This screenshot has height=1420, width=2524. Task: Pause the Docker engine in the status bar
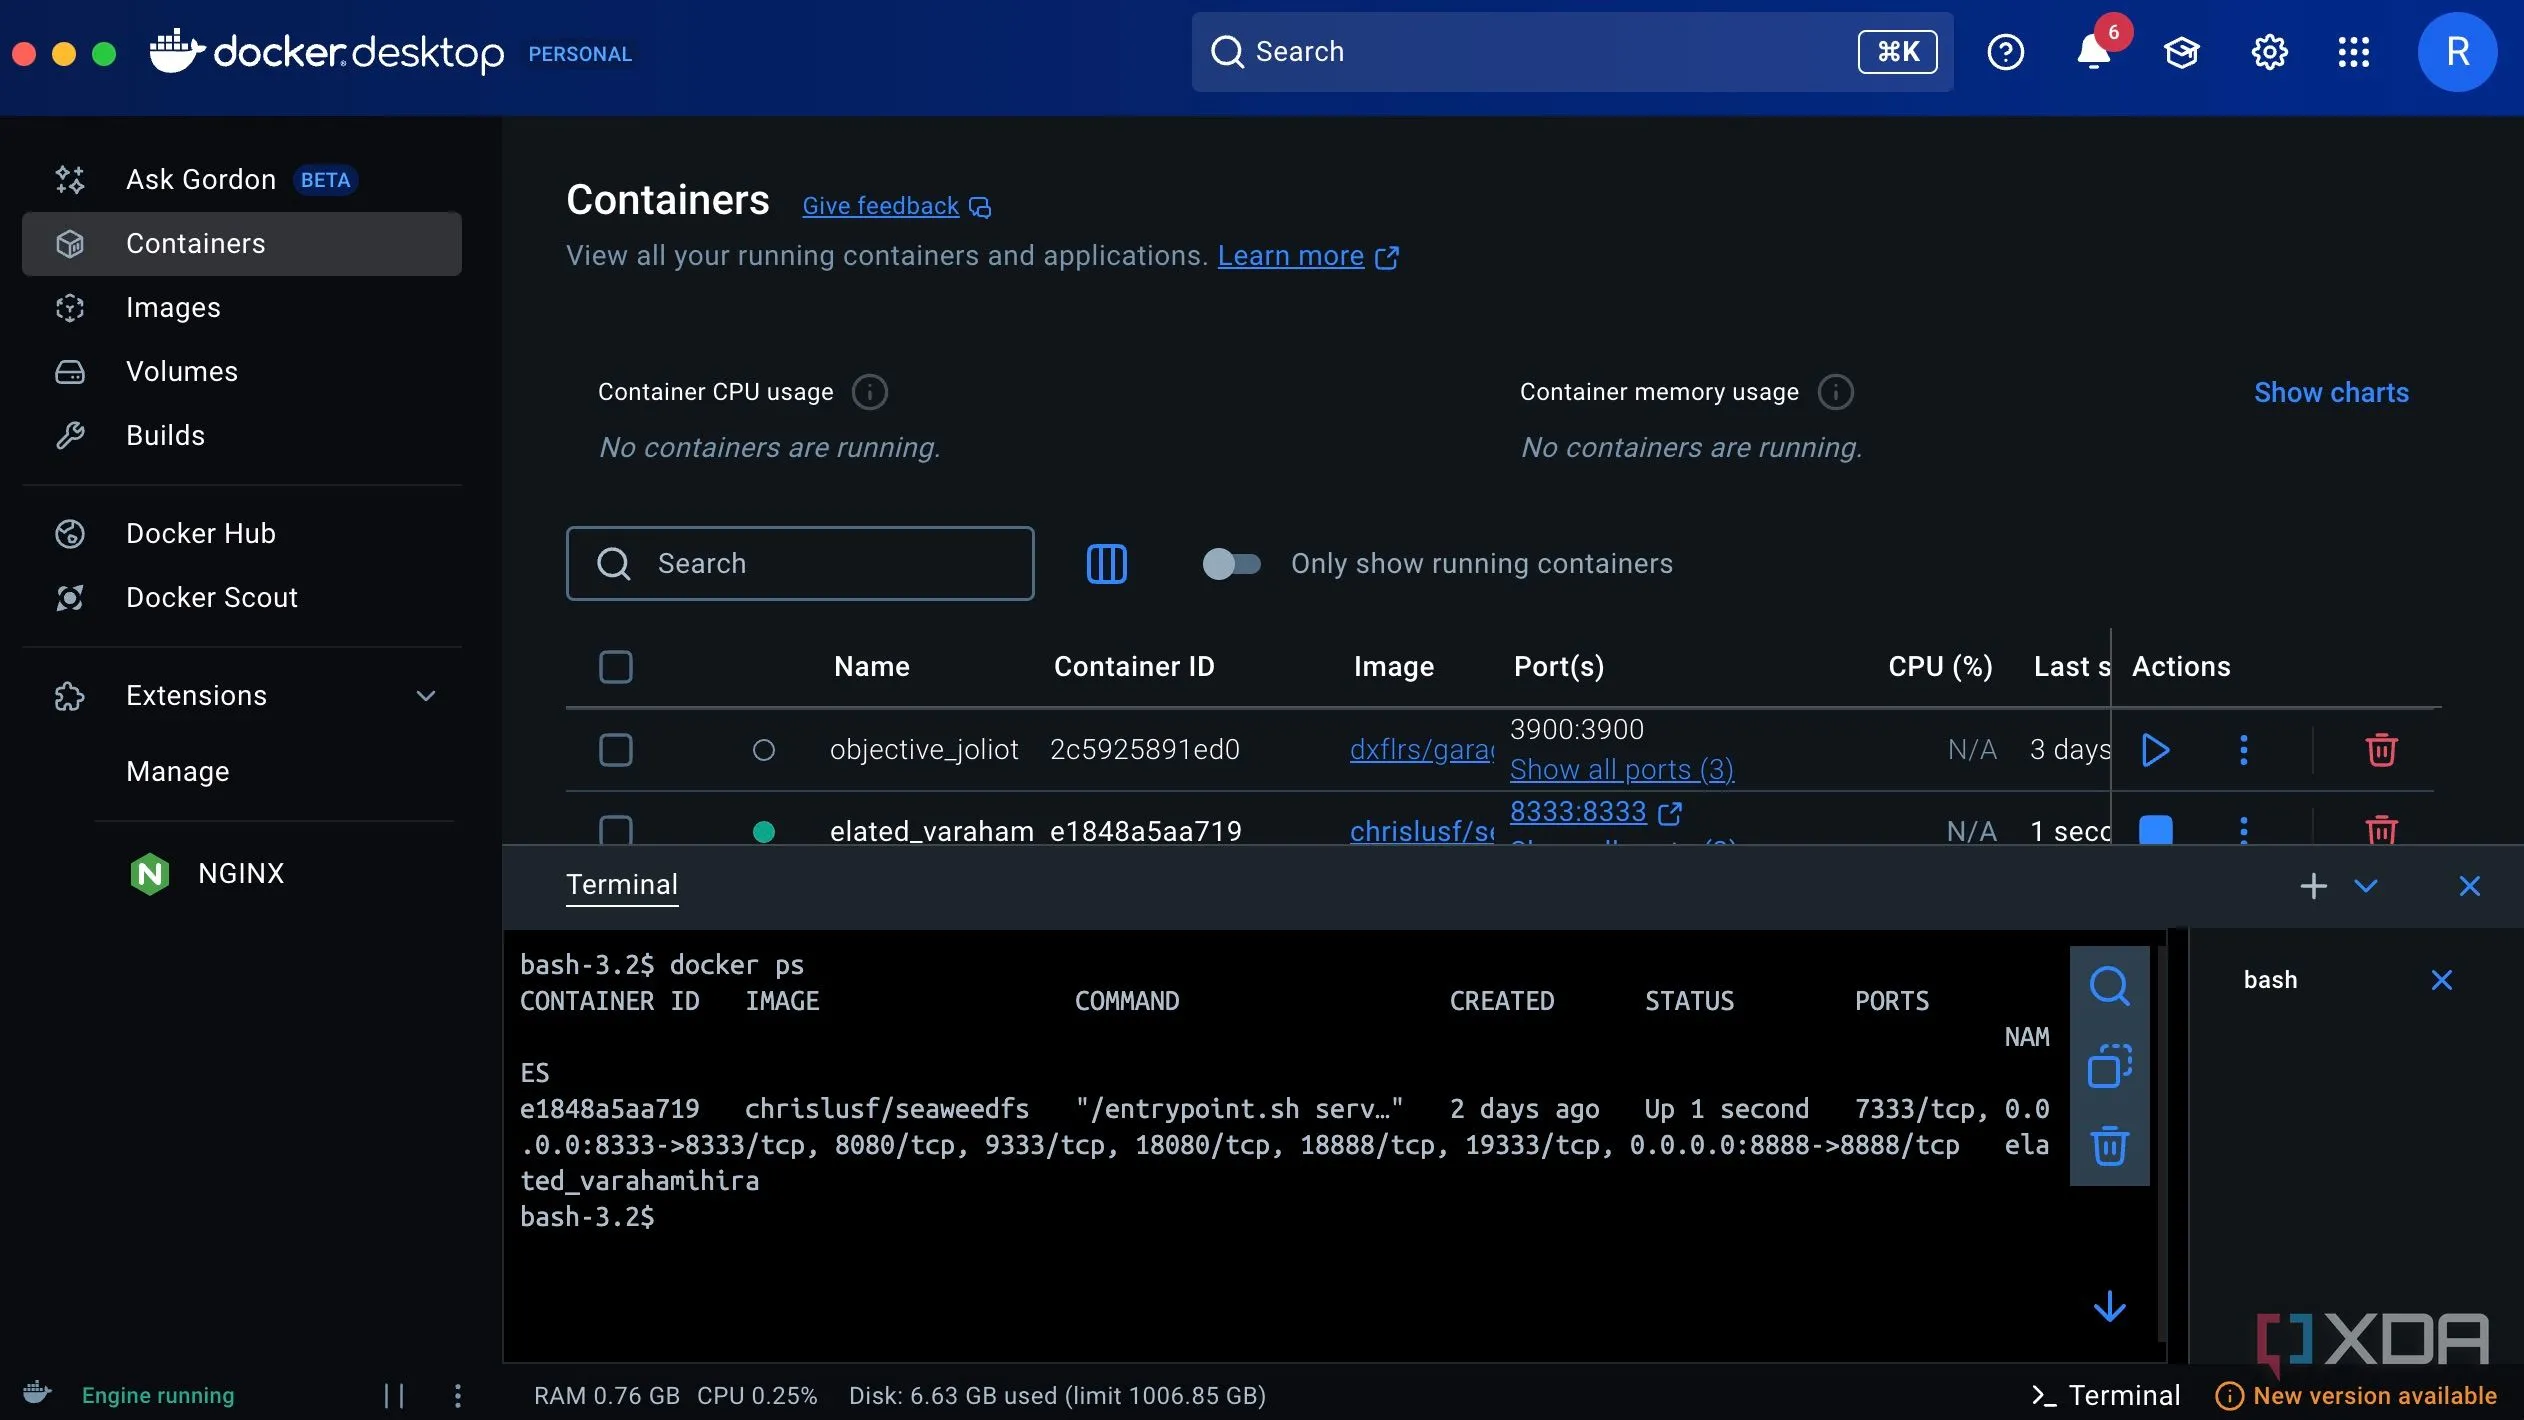tap(394, 1396)
